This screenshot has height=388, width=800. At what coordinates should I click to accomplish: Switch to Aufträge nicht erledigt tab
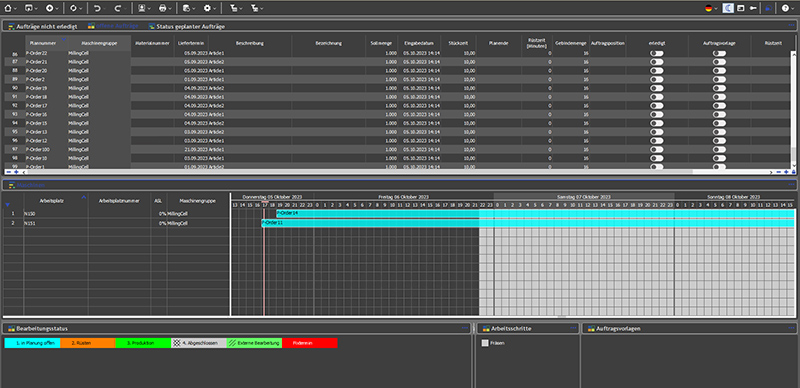tap(43, 26)
